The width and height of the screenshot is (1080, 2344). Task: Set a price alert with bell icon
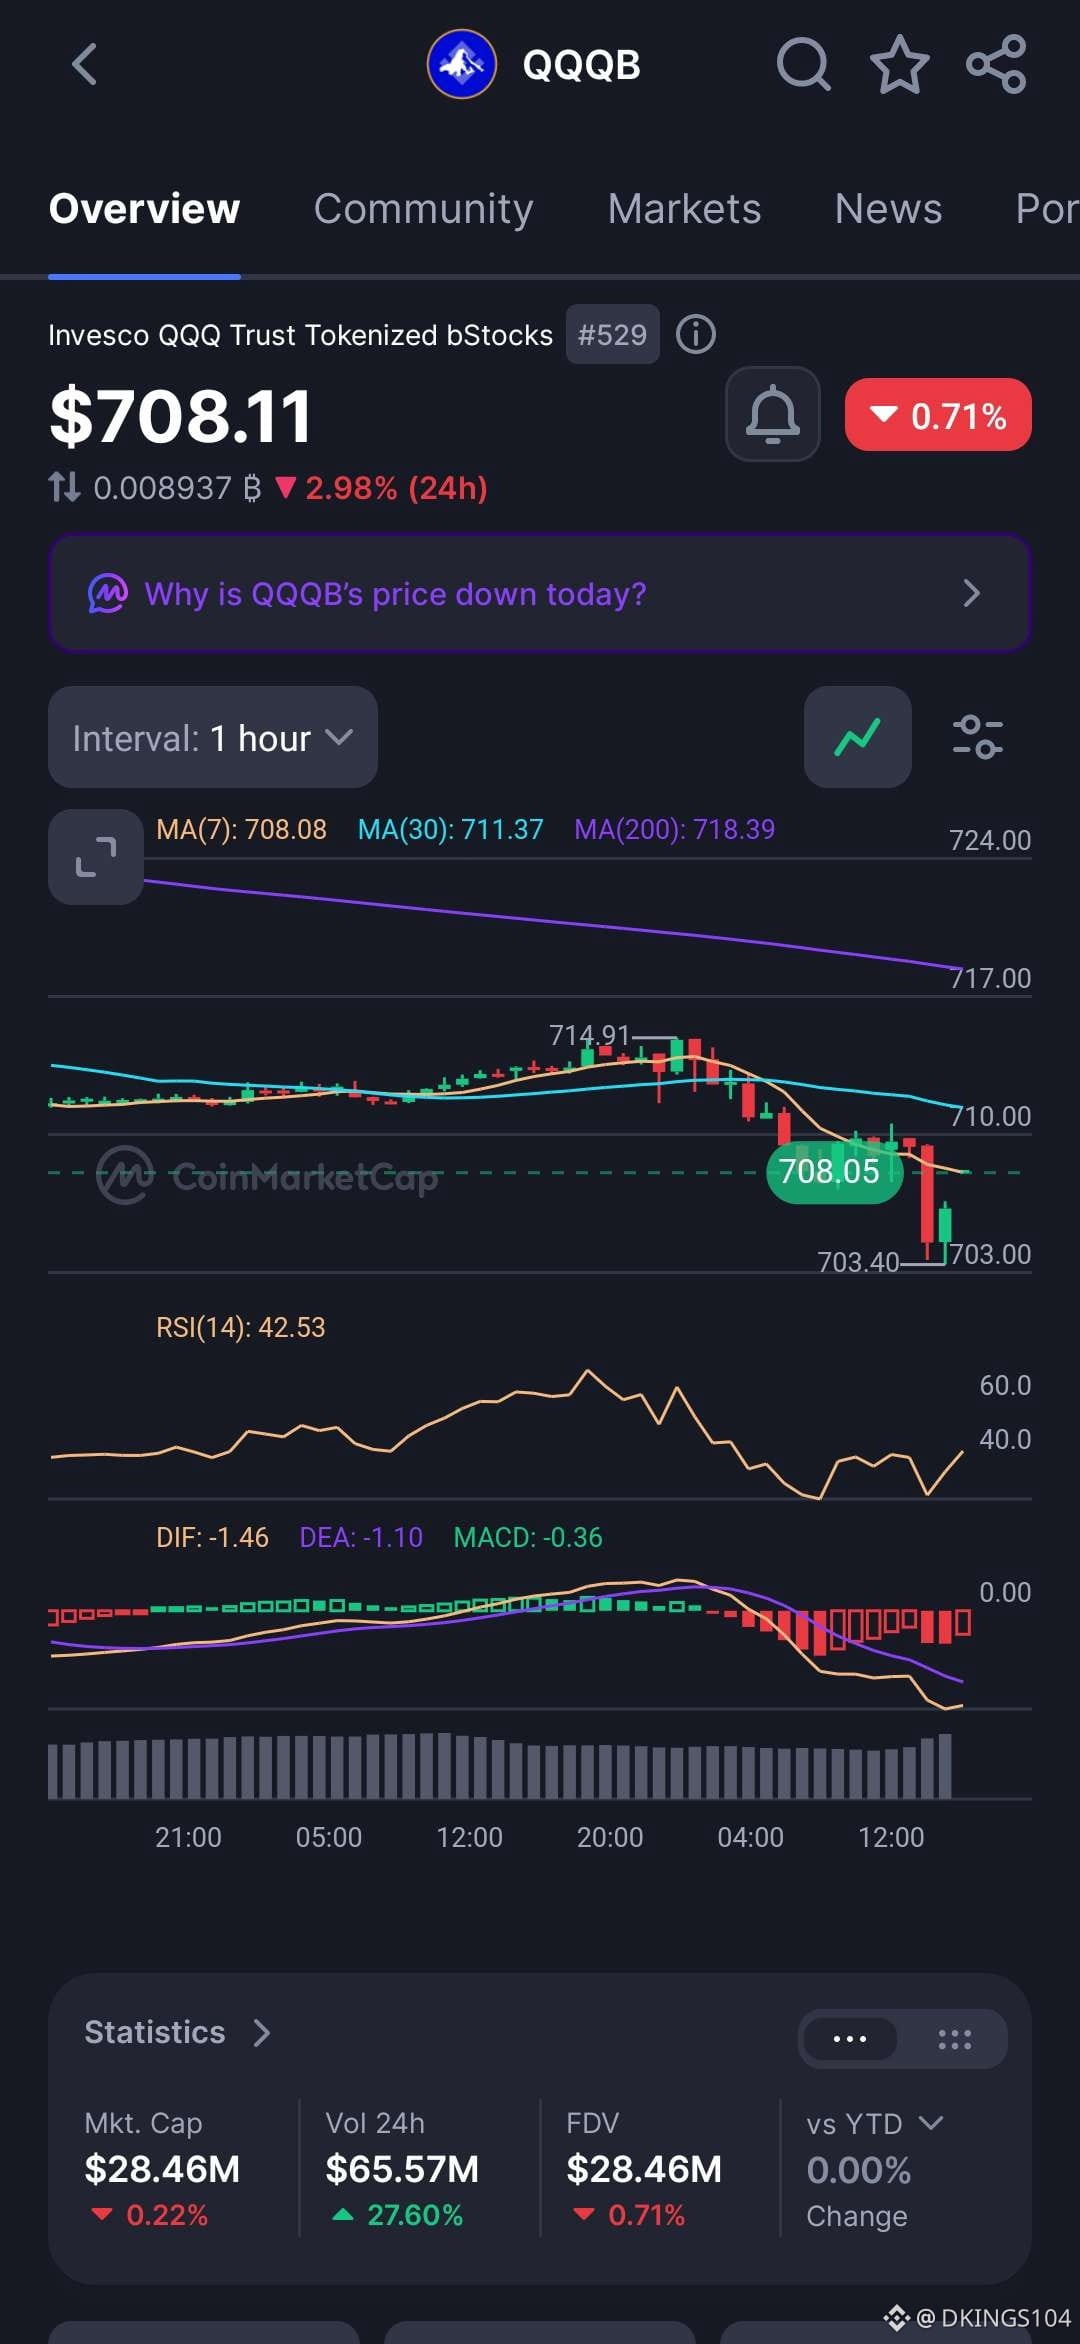(773, 414)
